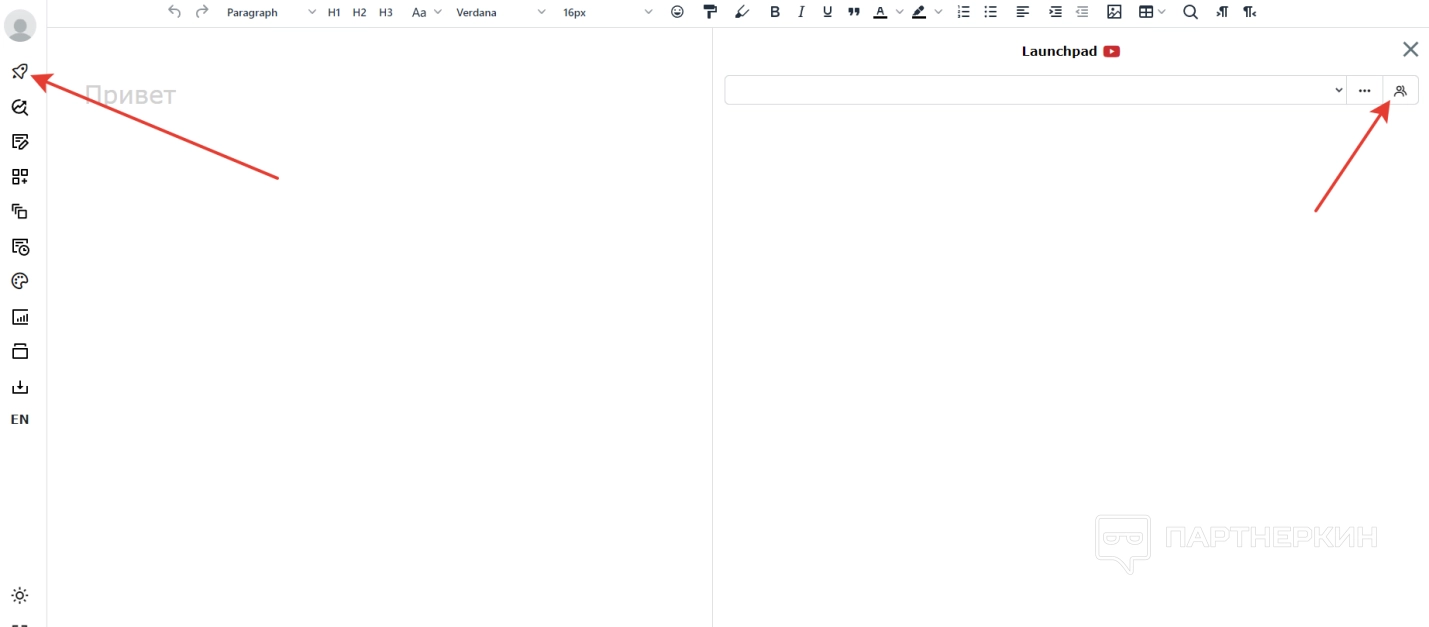Image resolution: width=1429 pixels, height=627 pixels.
Task: Toggle bold formatting
Action: (775, 12)
